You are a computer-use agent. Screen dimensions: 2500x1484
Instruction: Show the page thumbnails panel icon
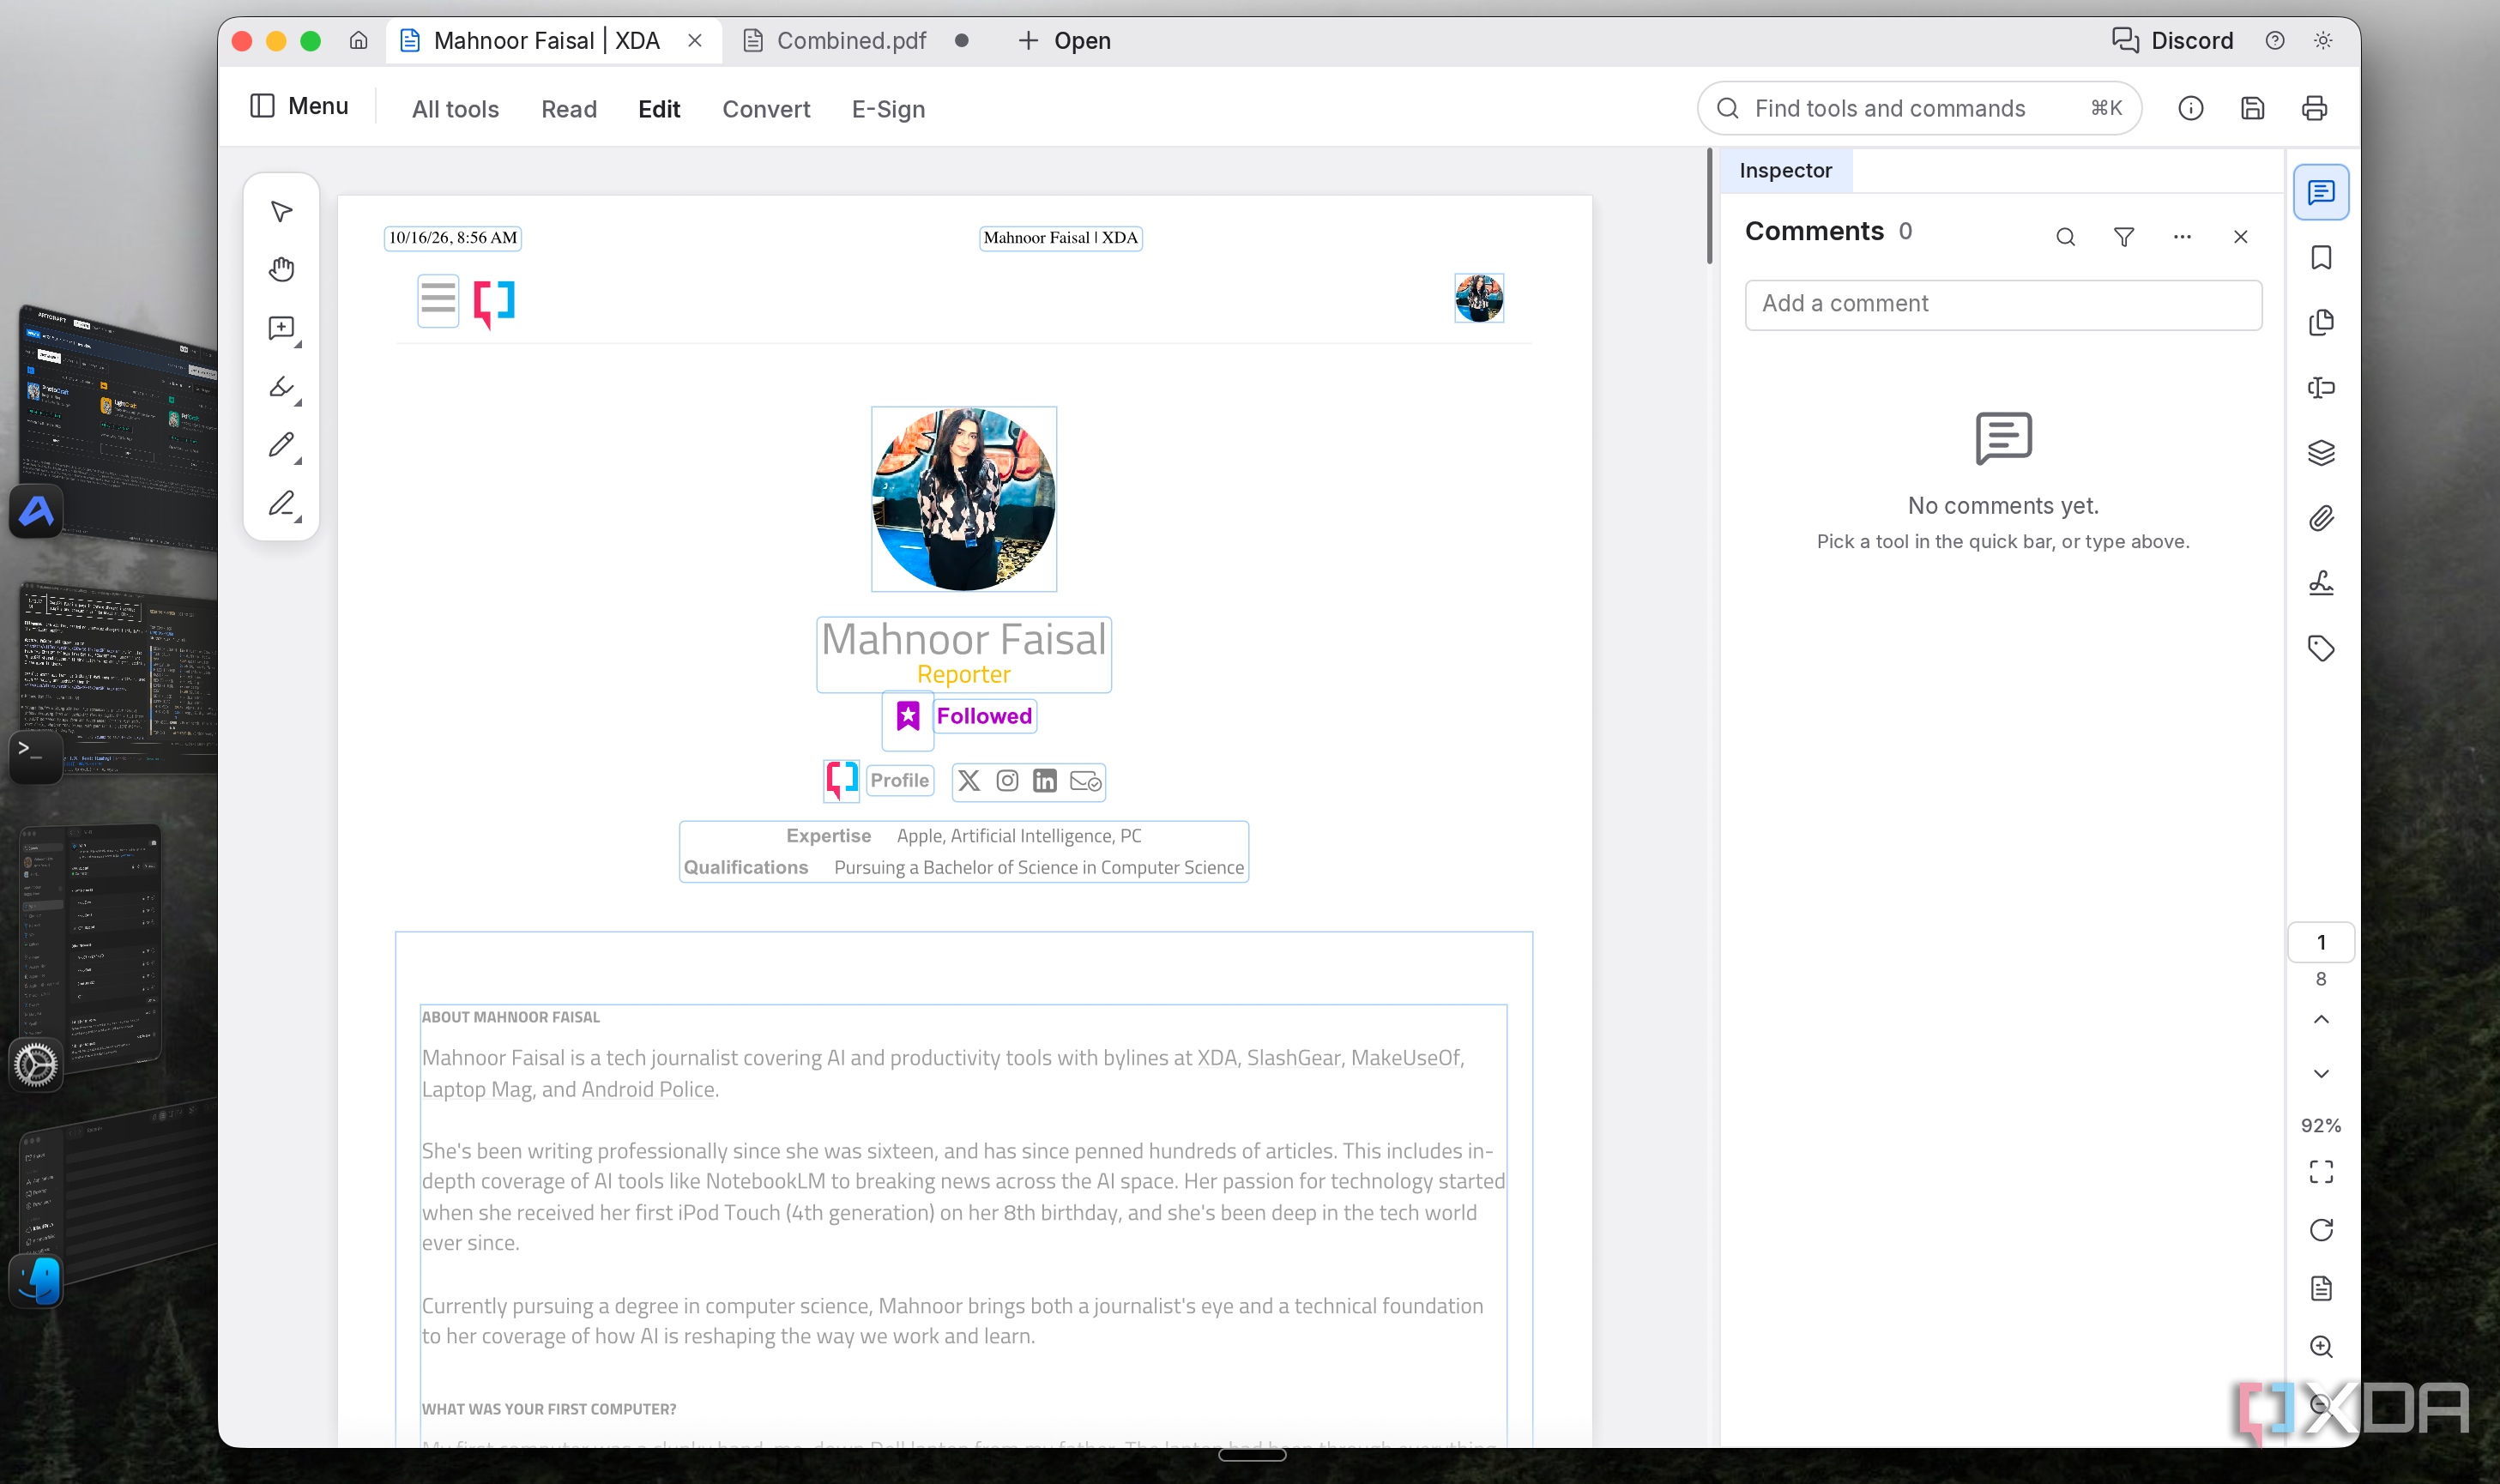(2320, 322)
